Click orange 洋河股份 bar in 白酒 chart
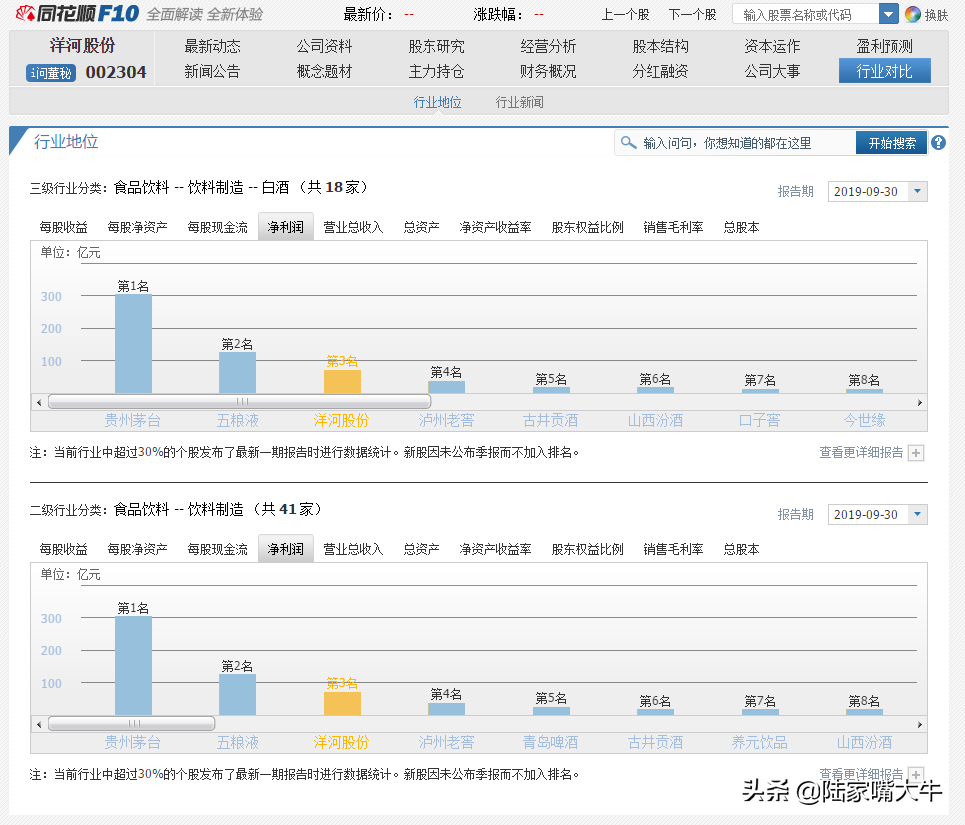Viewport: 965px width, 825px height. coord(342,381)
